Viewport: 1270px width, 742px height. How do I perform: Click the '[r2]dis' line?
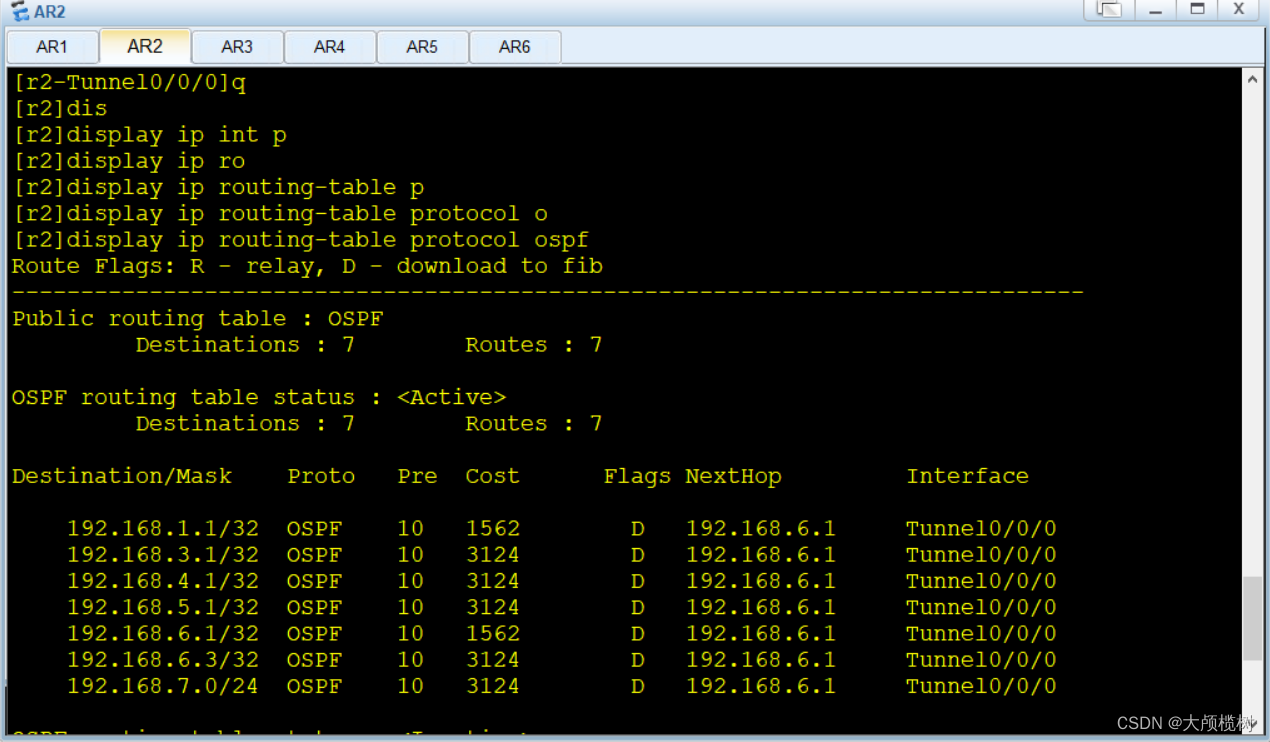[x=60, y=108]
